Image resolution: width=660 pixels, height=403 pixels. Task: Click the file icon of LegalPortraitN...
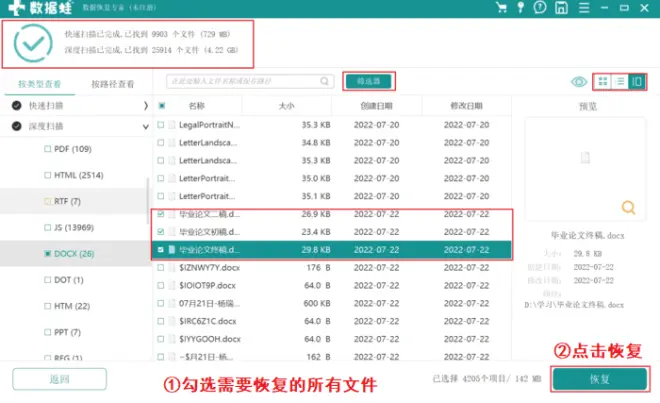[x=172, y=125]
